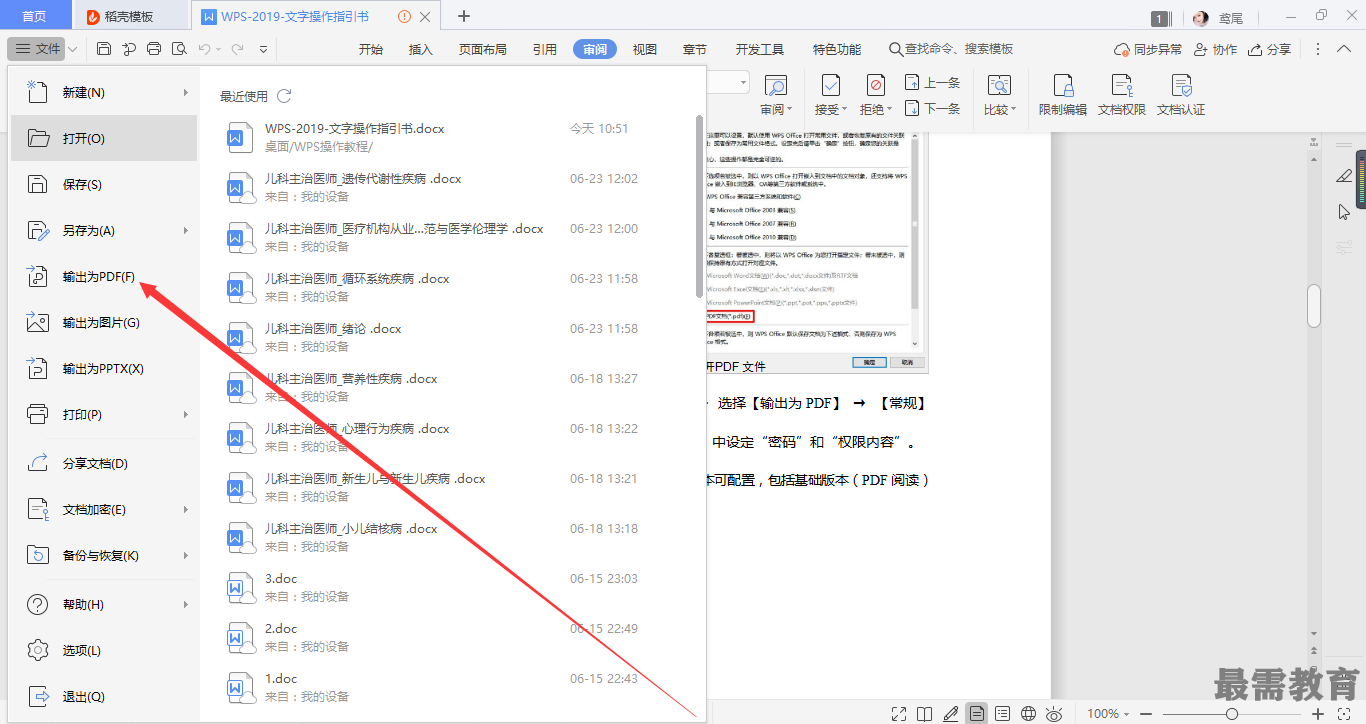Click the save icon in quick toolbar
This screenshot has height=724, width=1366.
point(104,49)
